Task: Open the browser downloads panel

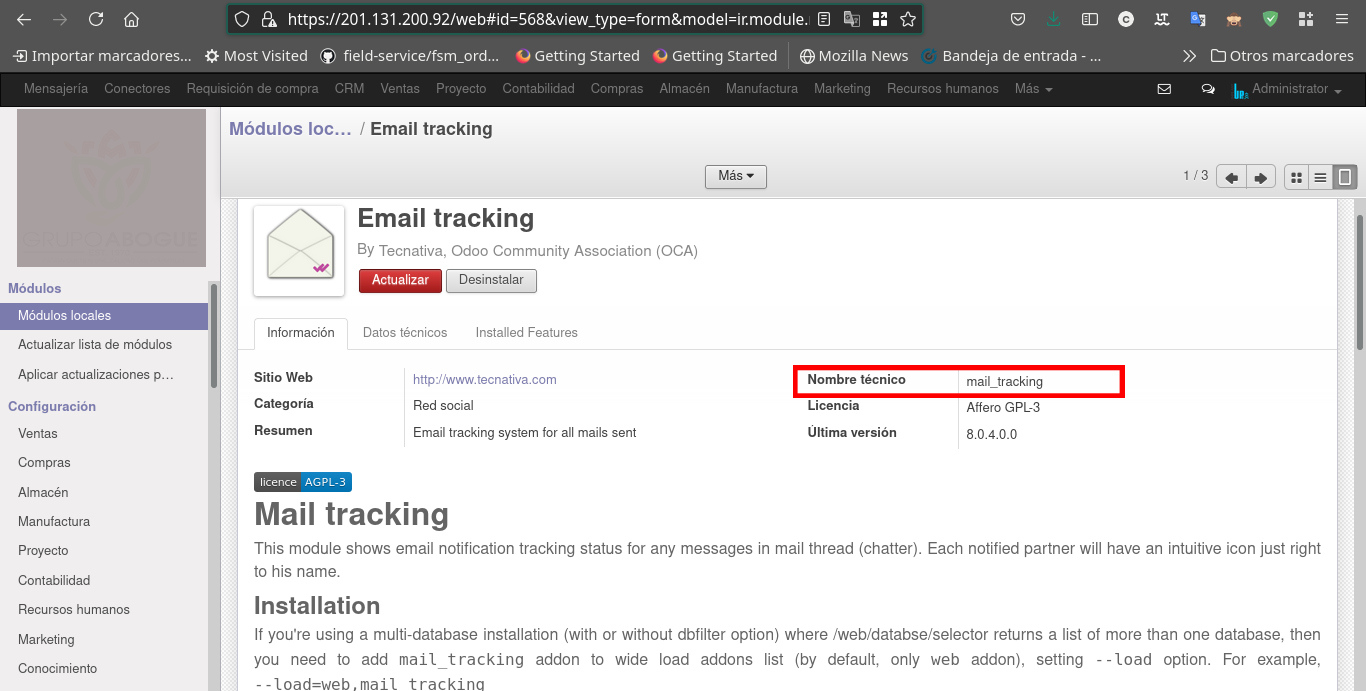Action: 1053,19
